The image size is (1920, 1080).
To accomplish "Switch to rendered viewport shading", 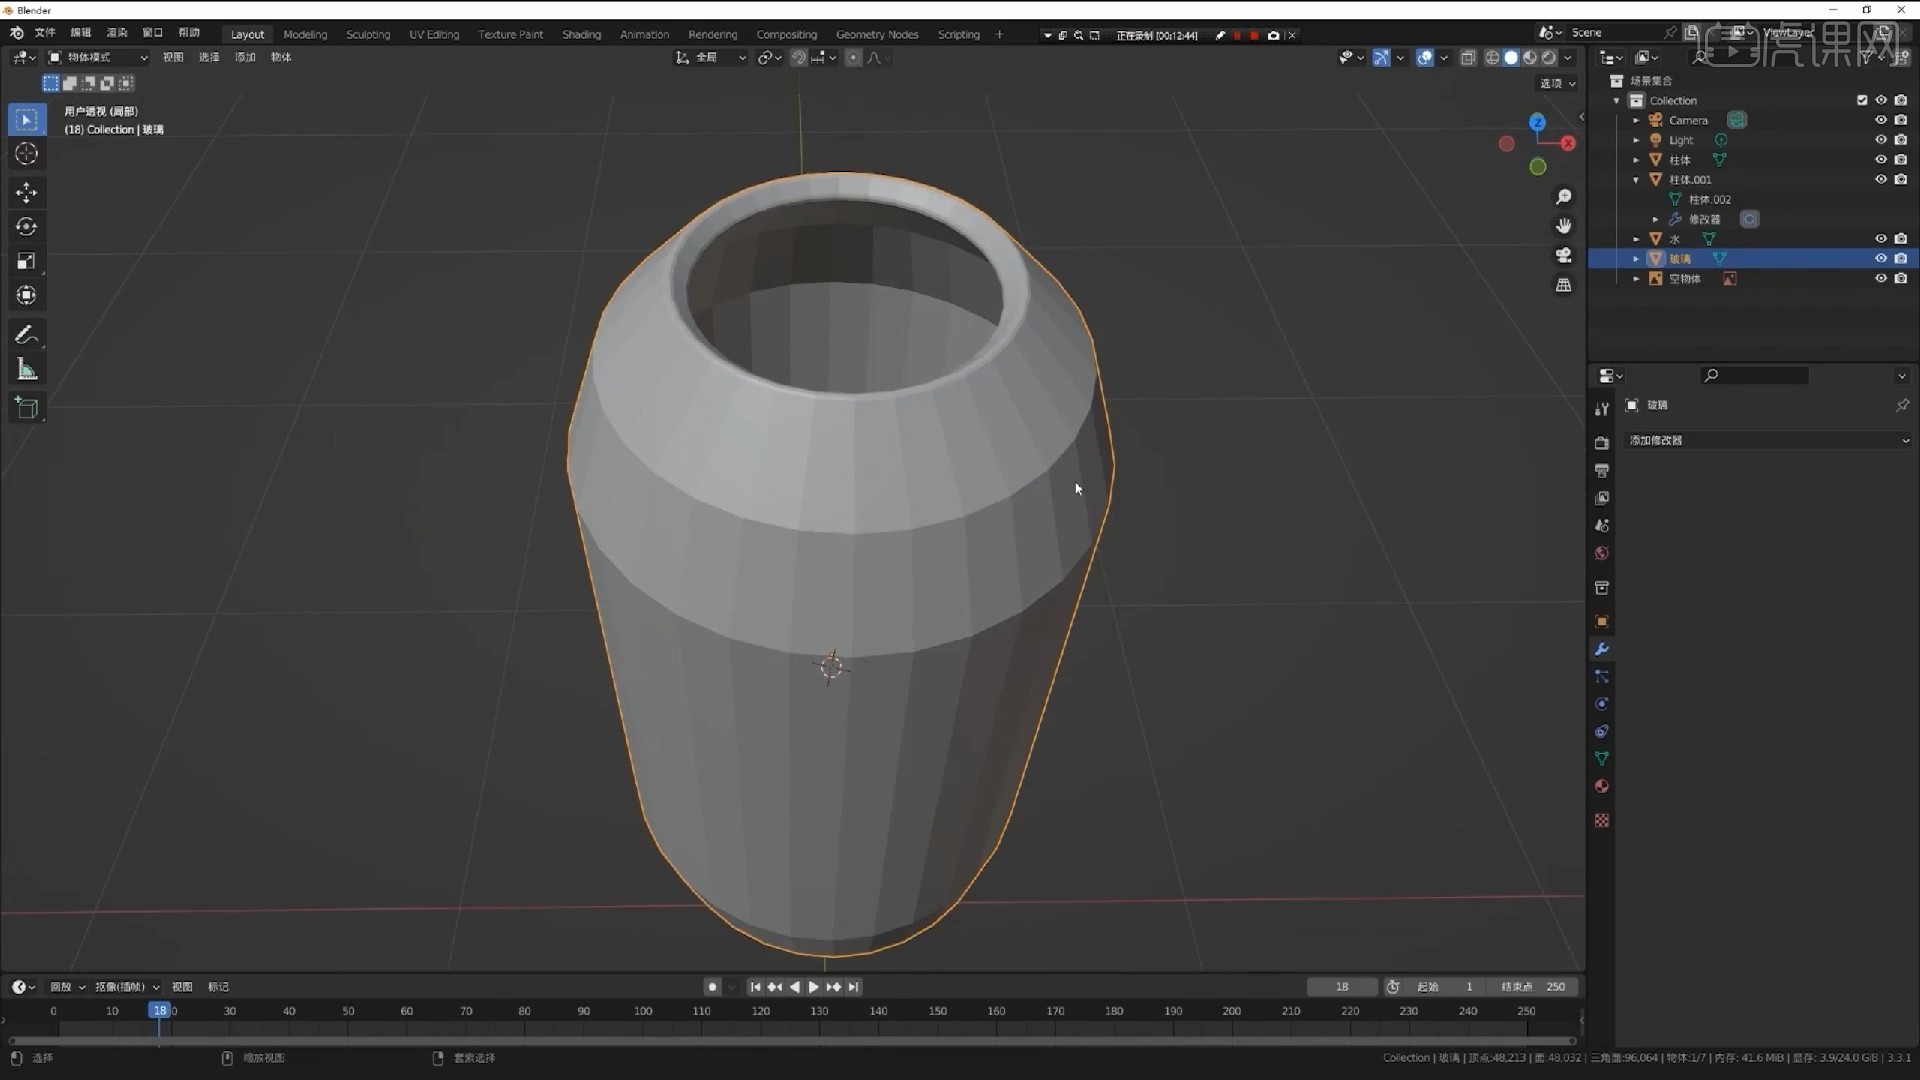I will [1549, 58].
